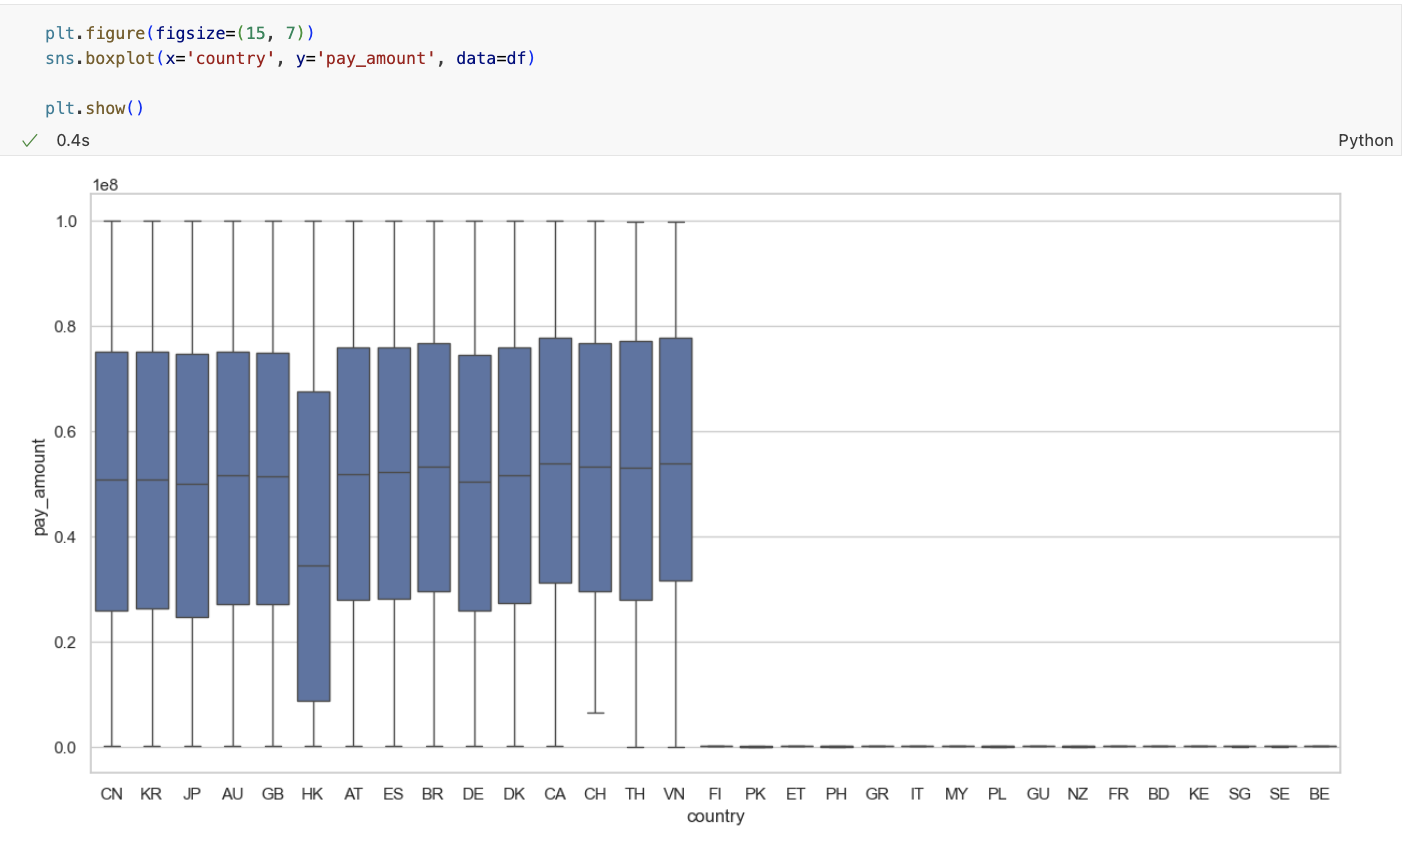Click the SG tick label
The image size is (1406, 864).
[x=1240, y=794]
